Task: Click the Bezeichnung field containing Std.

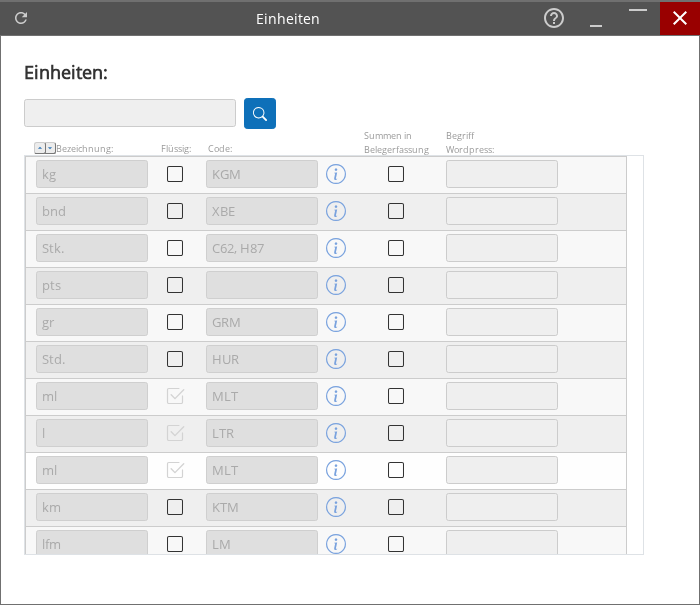Action: coord(92,359)
